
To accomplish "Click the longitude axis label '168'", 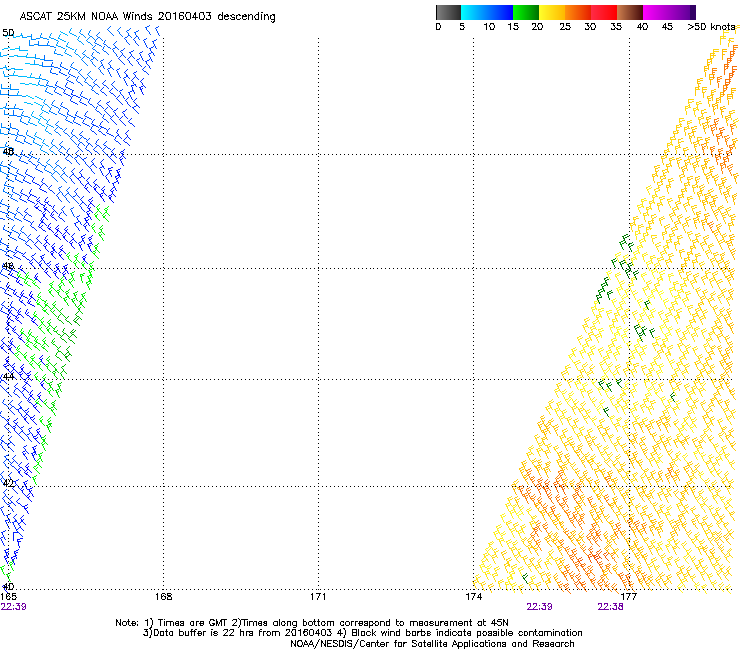I will tap(163, 597).
